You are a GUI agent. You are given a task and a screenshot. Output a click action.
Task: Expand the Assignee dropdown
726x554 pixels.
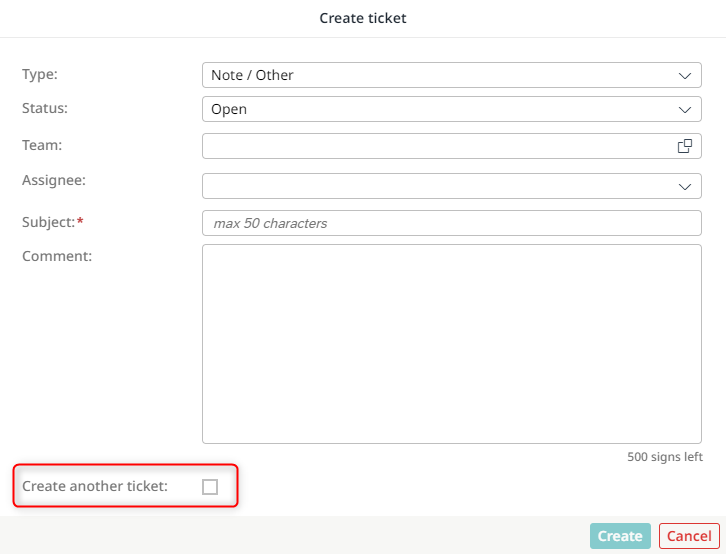[x=451, y=186]
